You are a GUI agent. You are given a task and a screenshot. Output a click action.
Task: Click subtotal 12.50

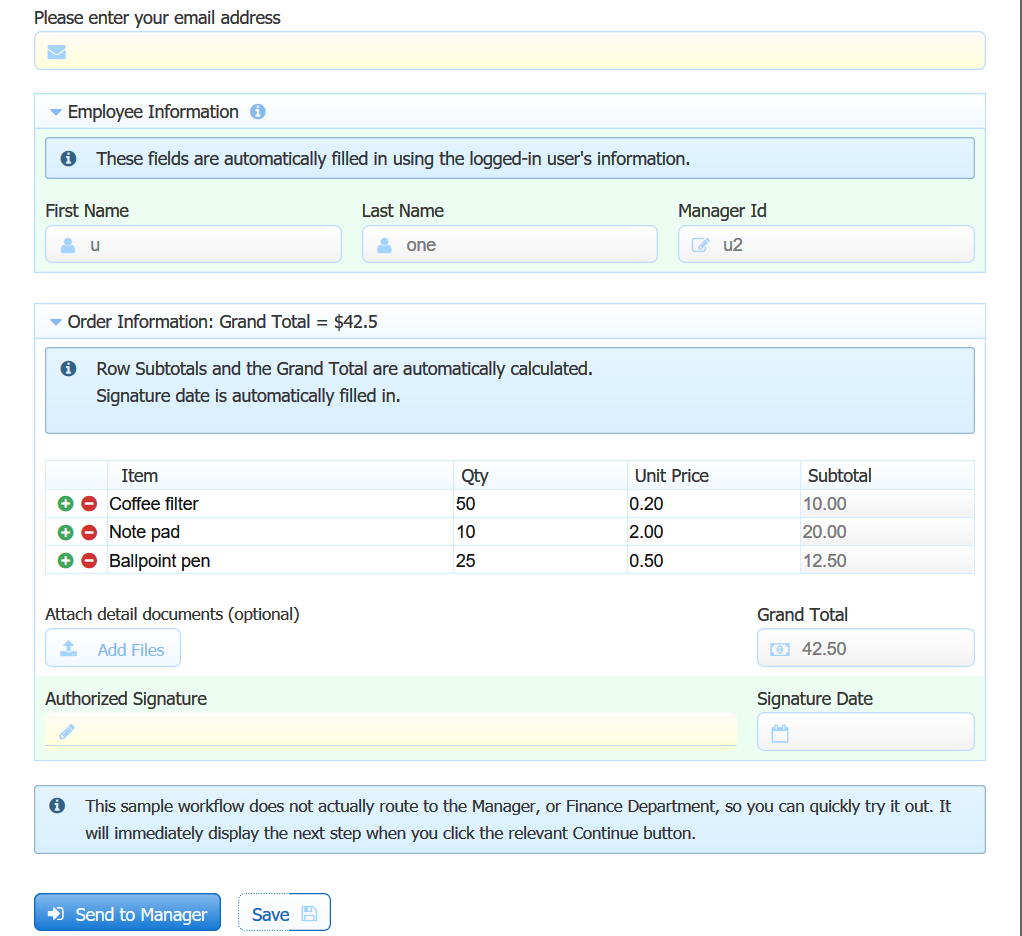tap(888, 561)
